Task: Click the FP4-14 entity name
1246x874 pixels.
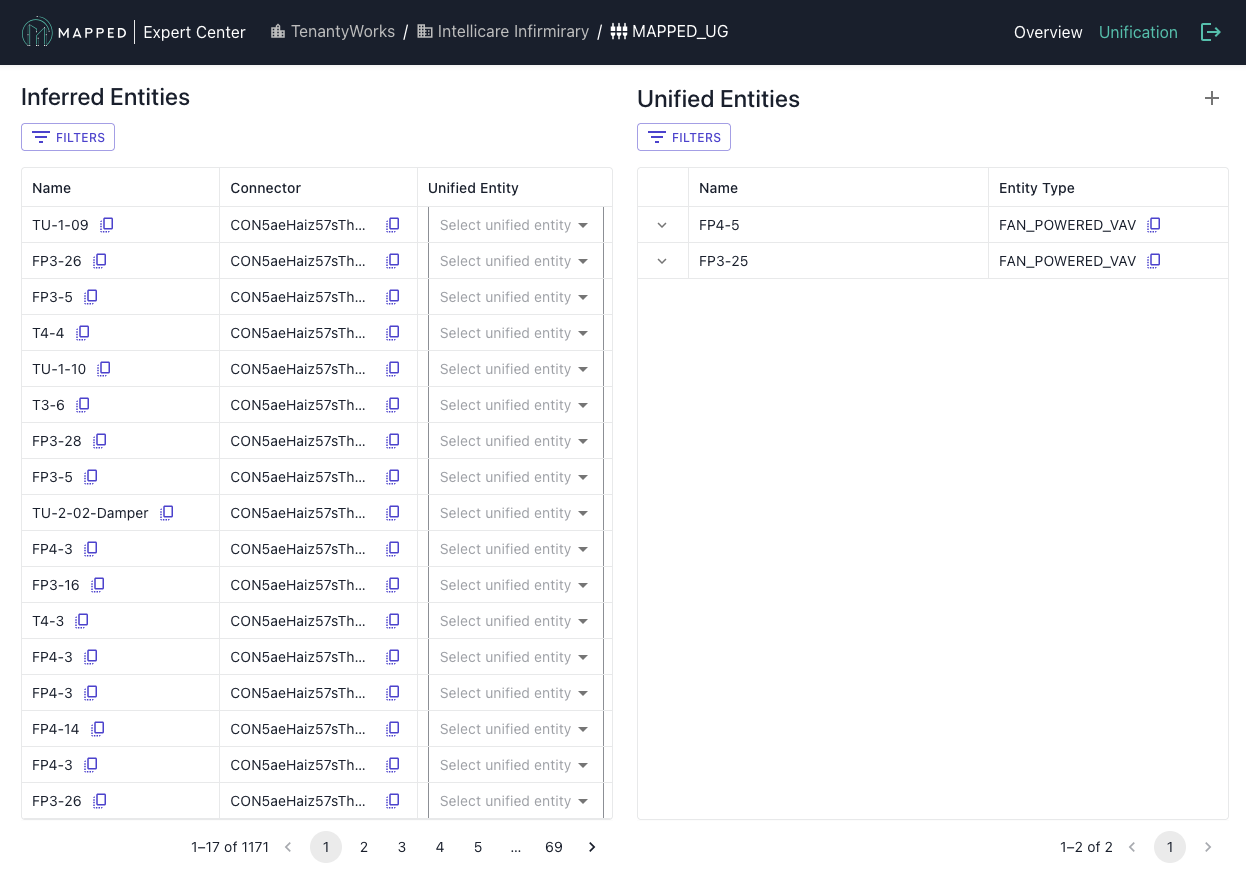Action: [x=56, y=729]
